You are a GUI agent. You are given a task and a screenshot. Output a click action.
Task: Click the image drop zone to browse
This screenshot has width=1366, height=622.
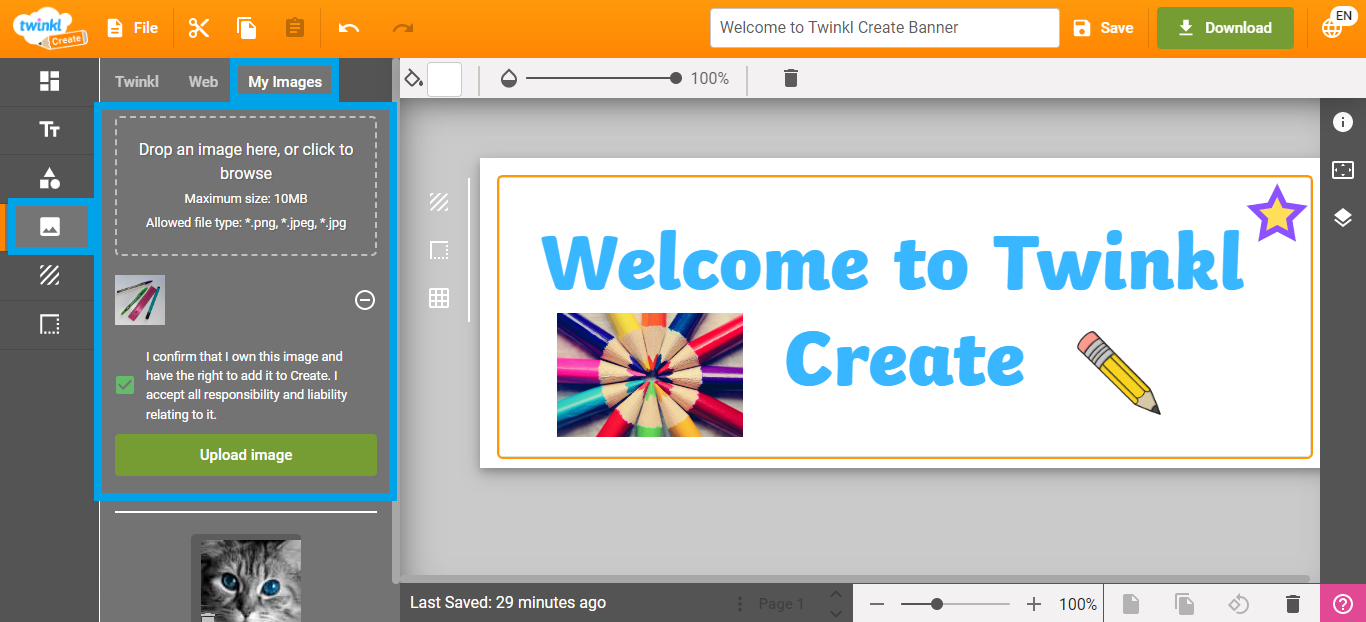[246, 186]
